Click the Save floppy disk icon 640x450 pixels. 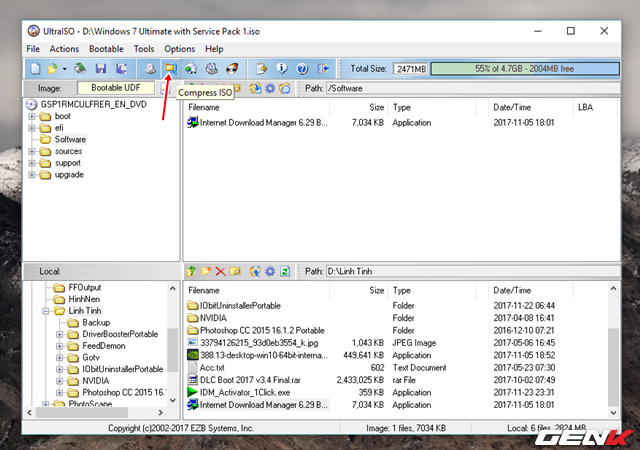point(101,68)
